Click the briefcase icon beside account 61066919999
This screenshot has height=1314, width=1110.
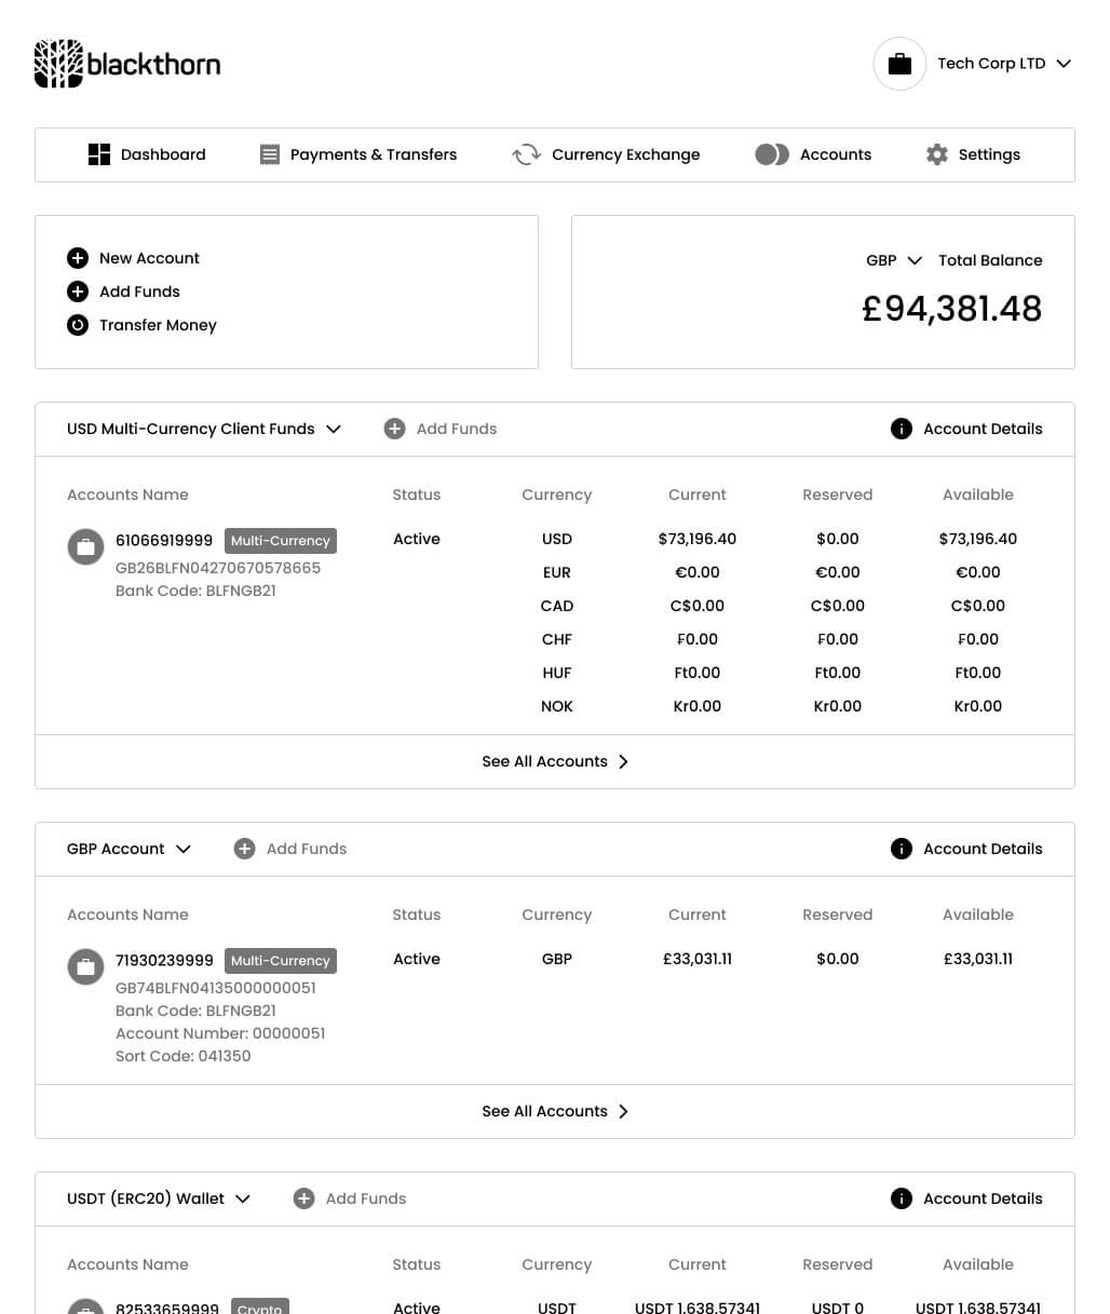(x=86, y=547)
